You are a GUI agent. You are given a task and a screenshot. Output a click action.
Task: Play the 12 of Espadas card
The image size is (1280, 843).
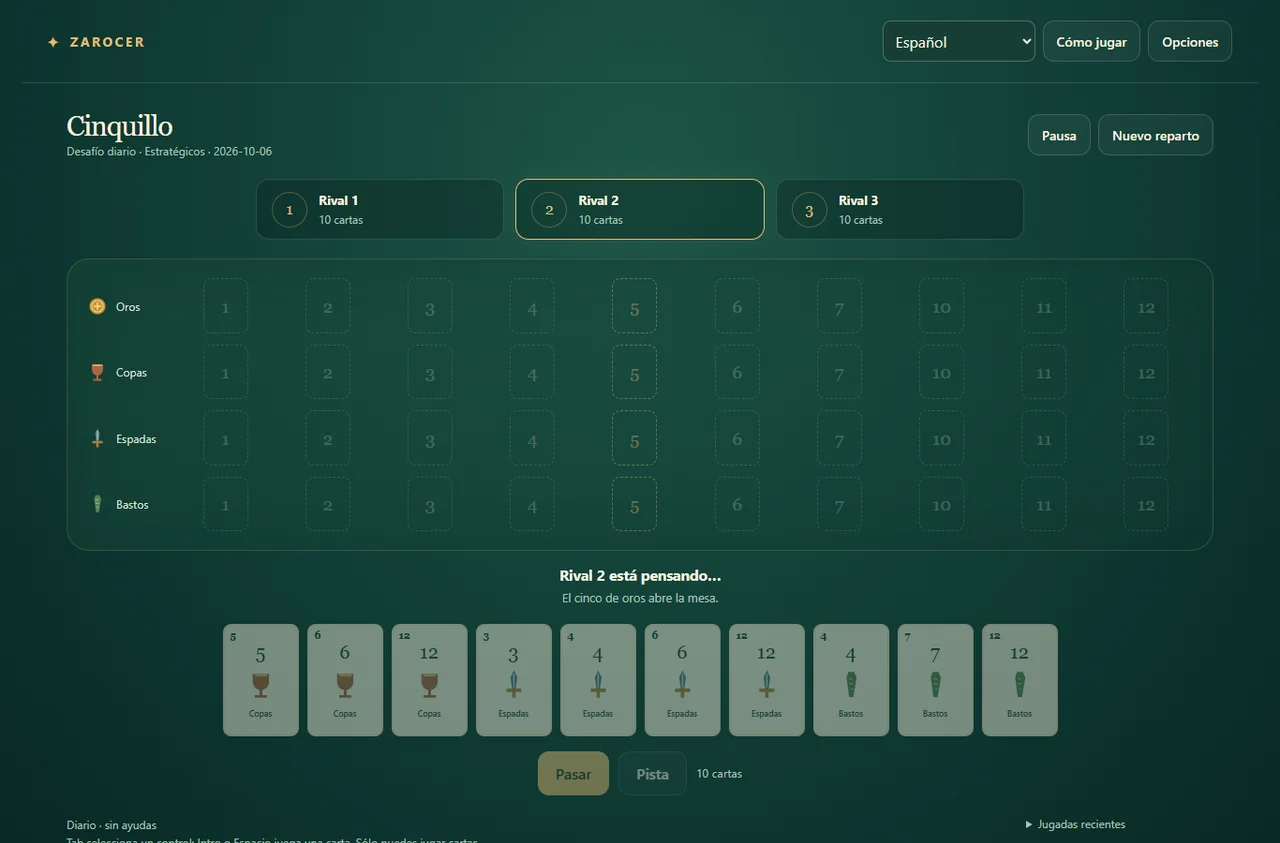coord(767,680)
